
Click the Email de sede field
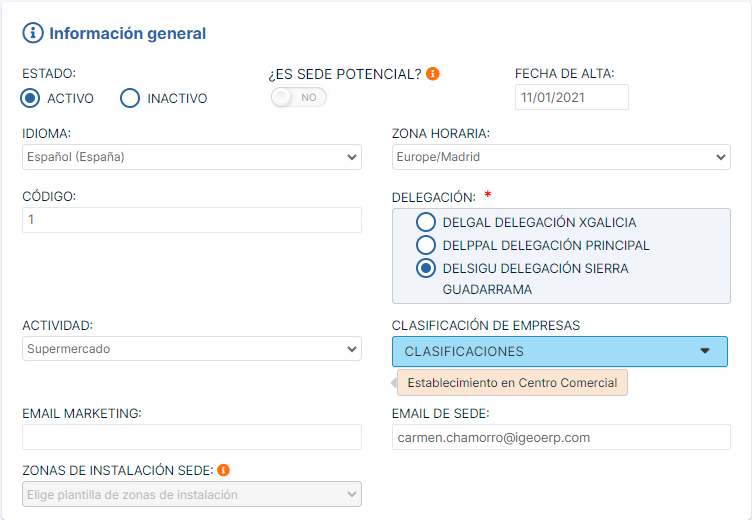[x=561, y=437]
